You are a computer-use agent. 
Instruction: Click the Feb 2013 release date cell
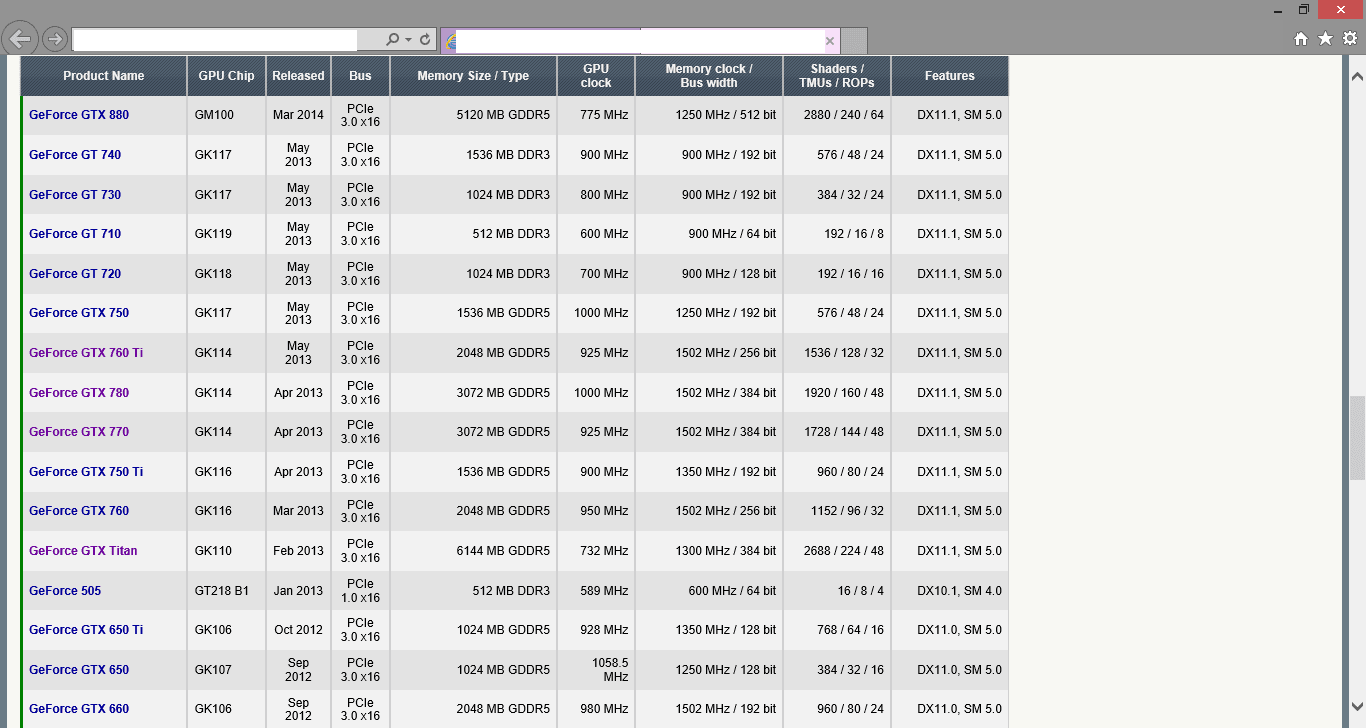[x=298, y=551]
